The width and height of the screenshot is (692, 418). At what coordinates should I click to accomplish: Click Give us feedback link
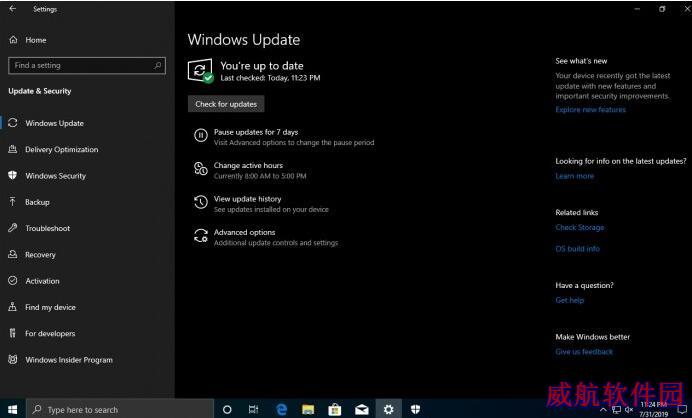tap(584, 352)
